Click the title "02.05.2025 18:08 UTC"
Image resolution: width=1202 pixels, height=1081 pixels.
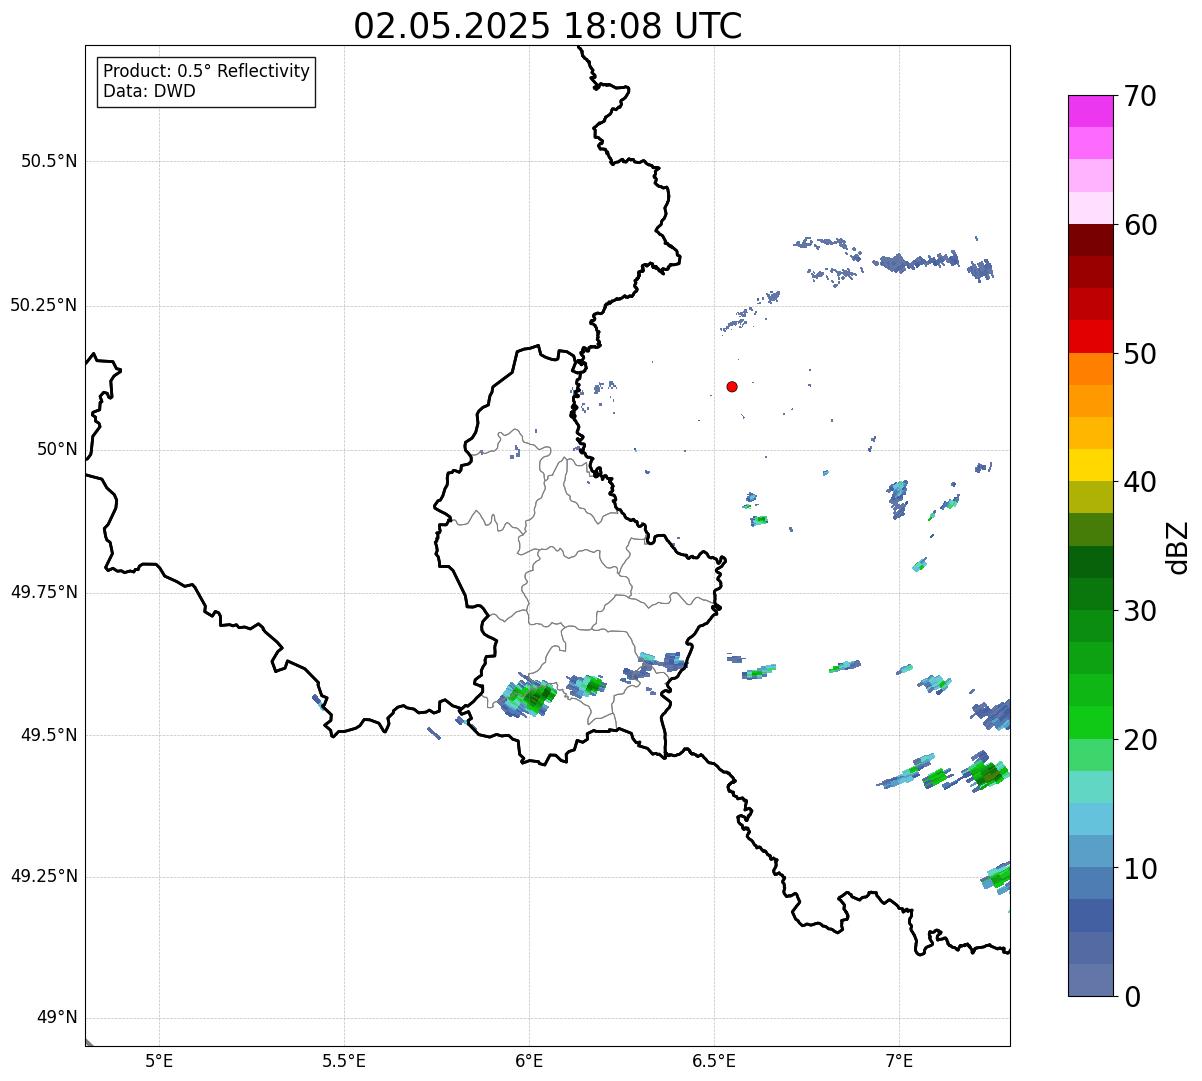coord(548,26)
